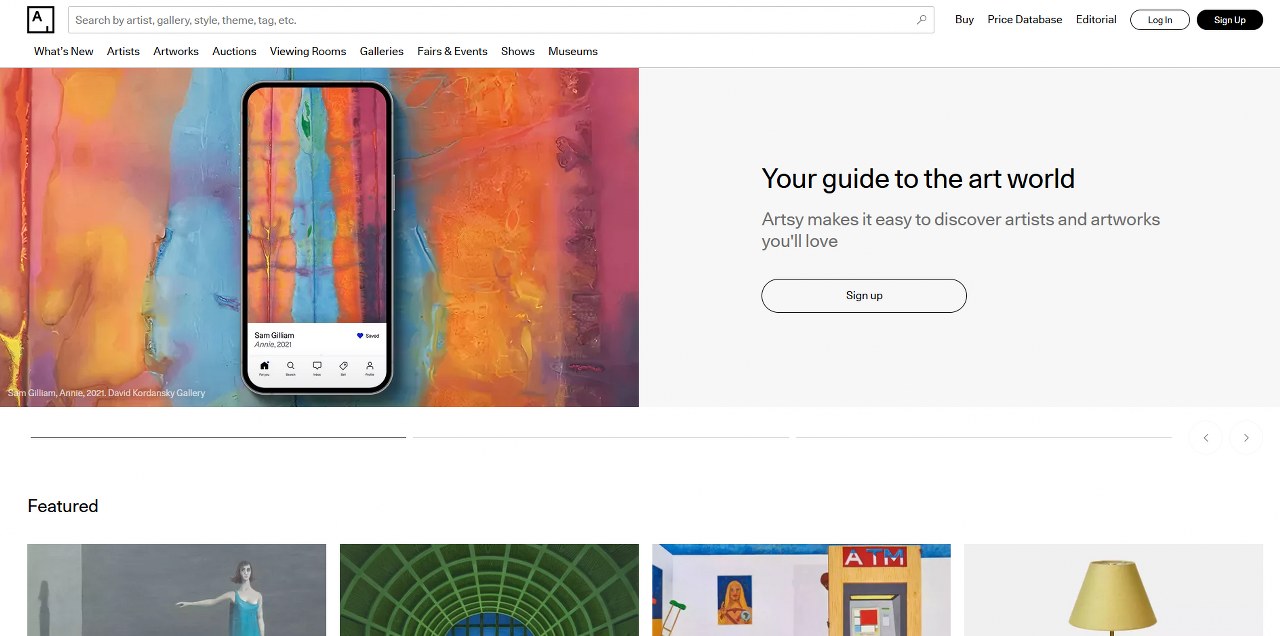The height and width of the screenshot is (636, 1280).
Task: Go to Fairs & Events
Action: (452, 51)
